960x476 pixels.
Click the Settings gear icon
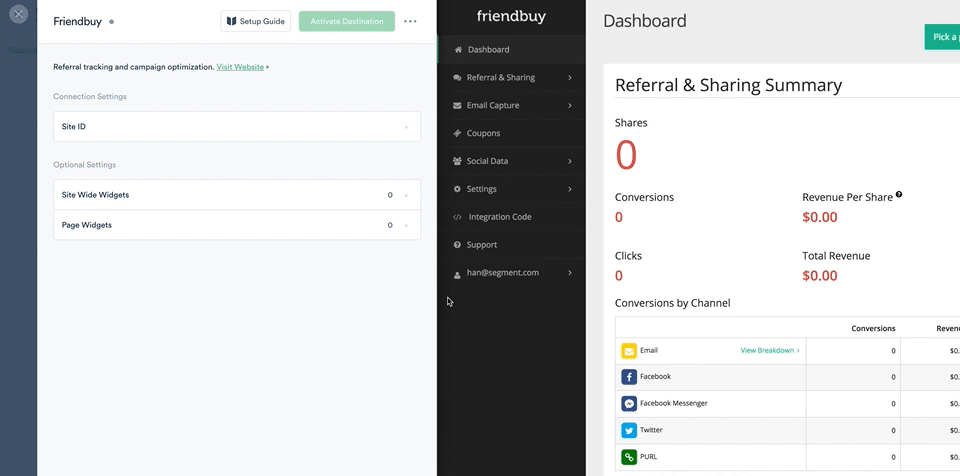point(457,189)
